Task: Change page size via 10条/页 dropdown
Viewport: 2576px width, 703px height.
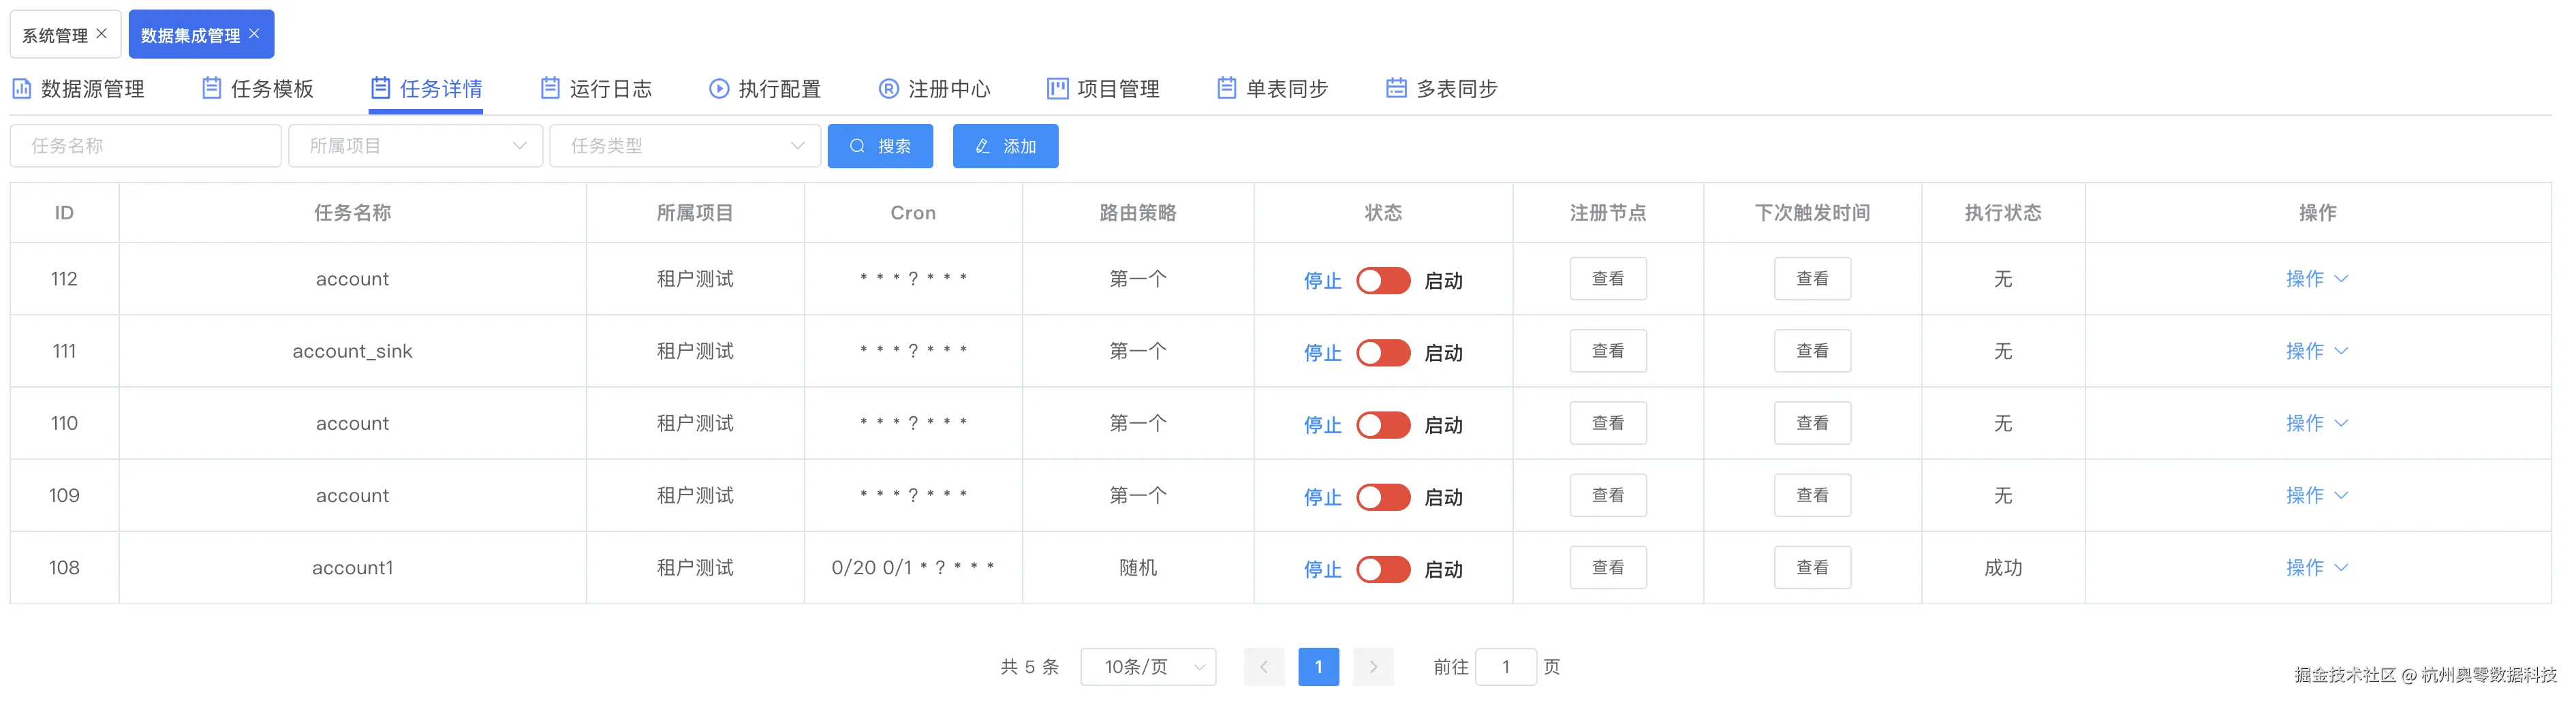Action: pyautogui.click(x=1148, y=666)
